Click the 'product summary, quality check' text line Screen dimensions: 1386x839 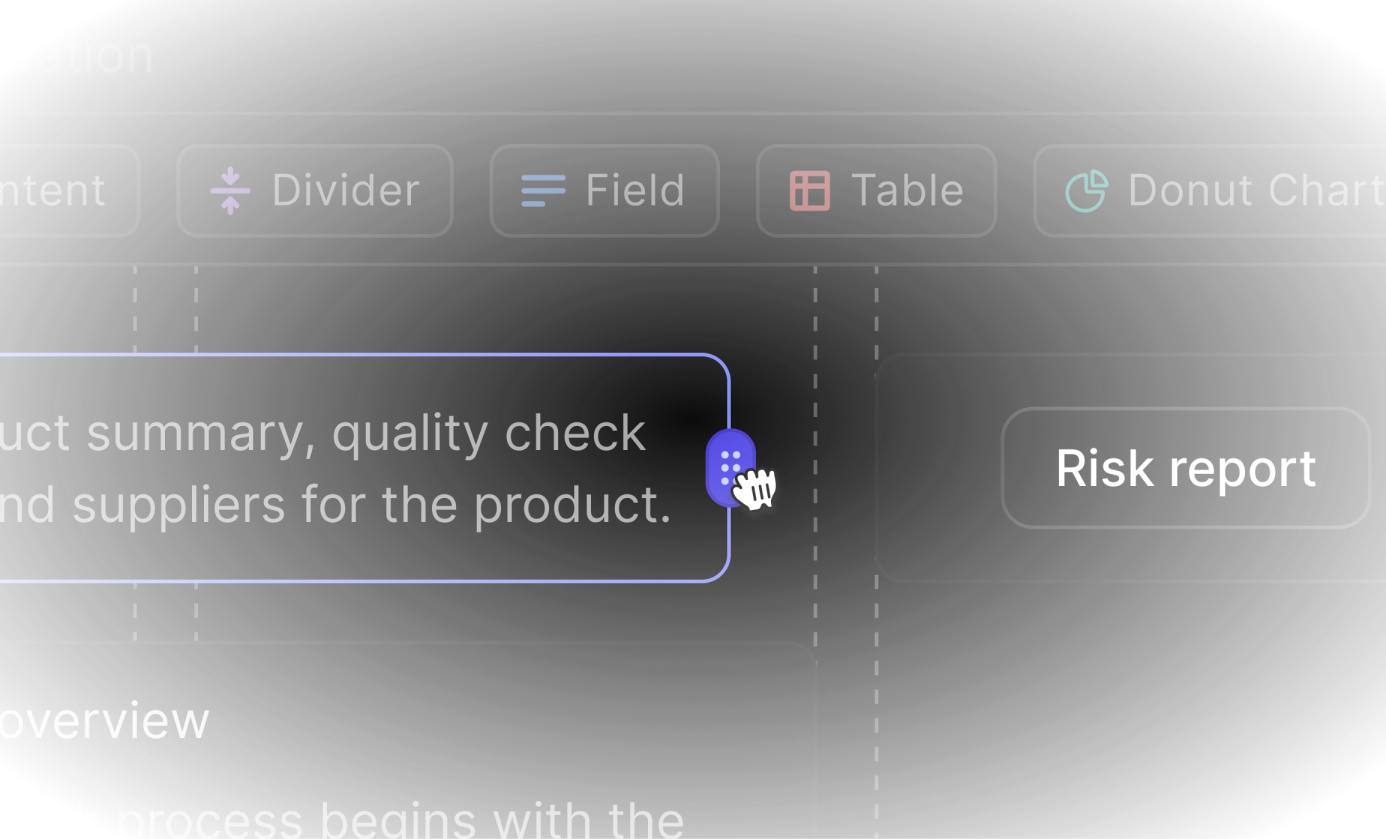coord(322,433)
